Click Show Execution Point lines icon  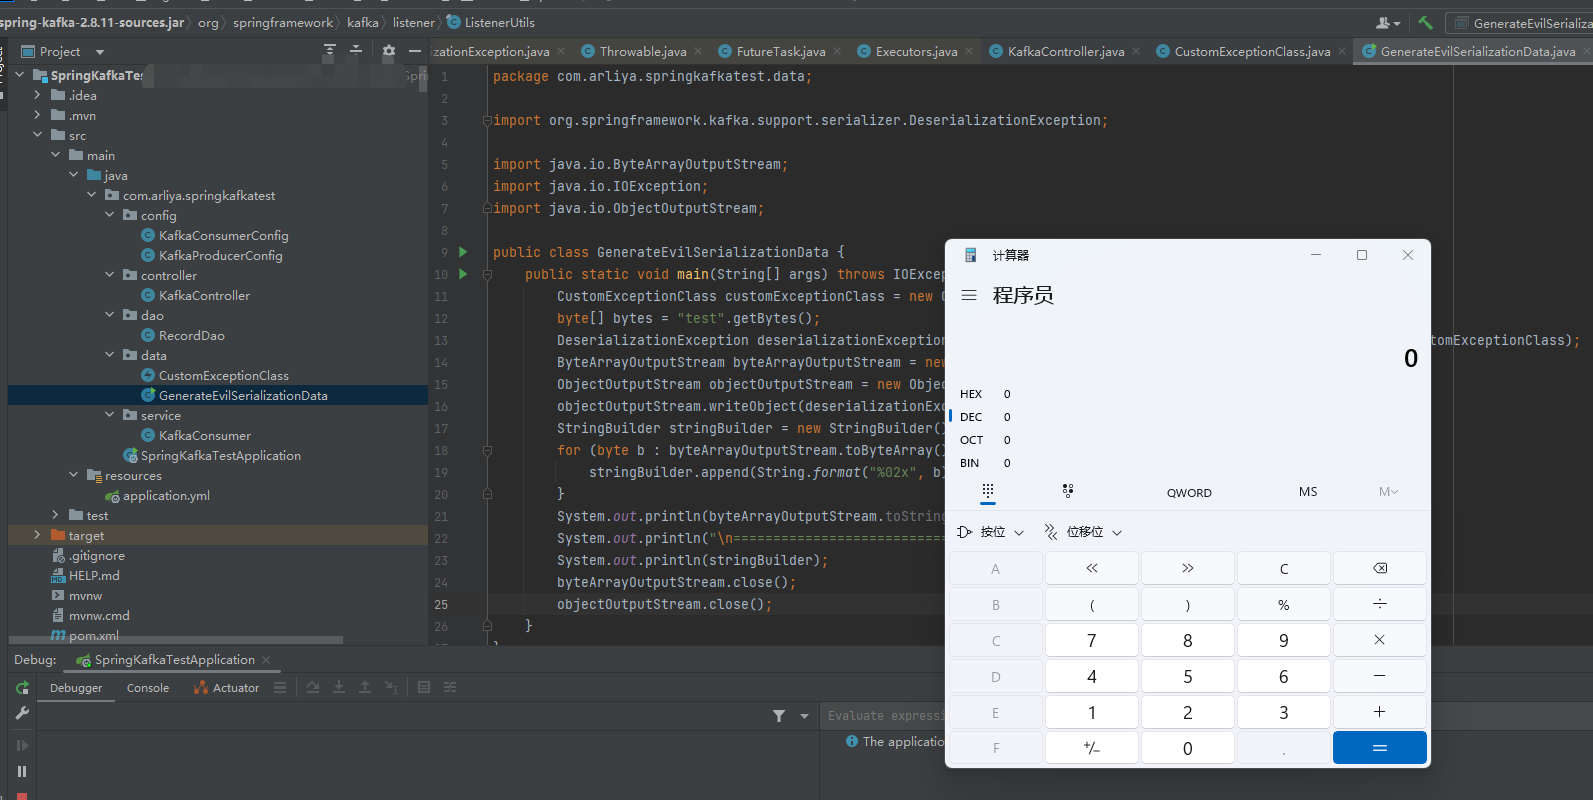tap(280, 687)
